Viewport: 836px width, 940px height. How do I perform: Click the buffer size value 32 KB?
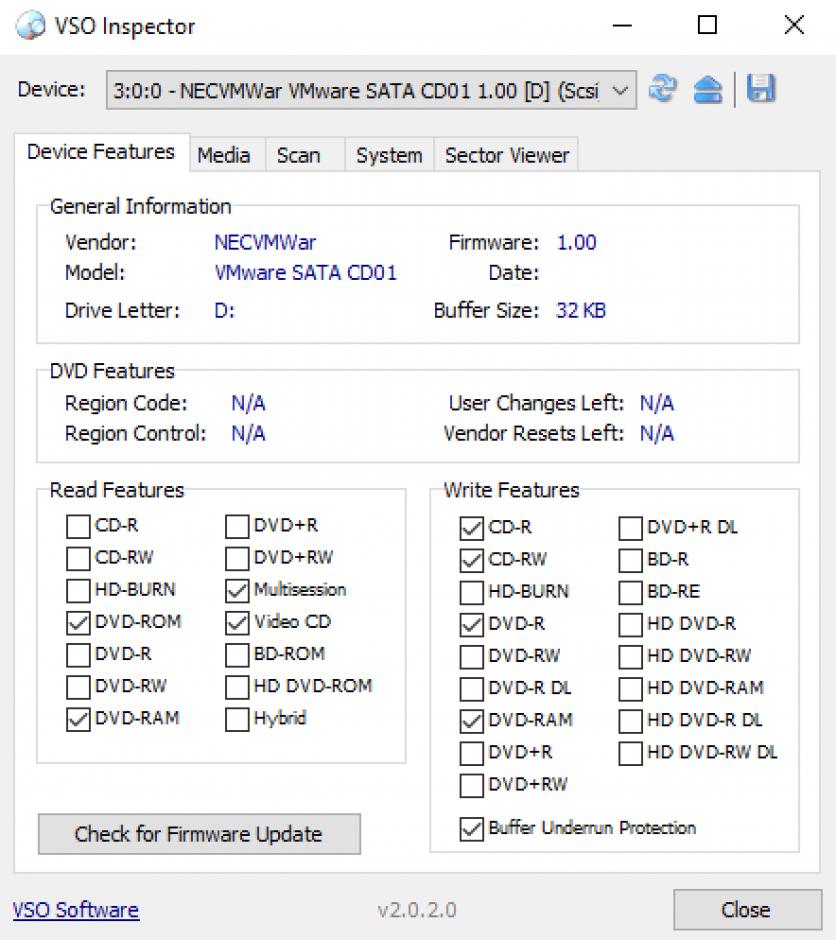(x=581, y=311)
